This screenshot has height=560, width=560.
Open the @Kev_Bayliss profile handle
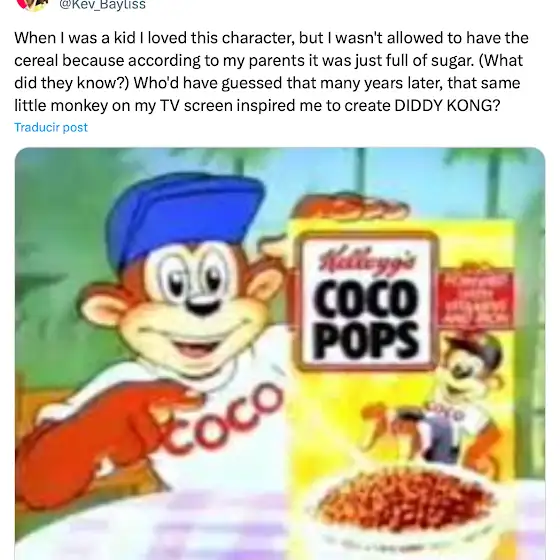103,5
